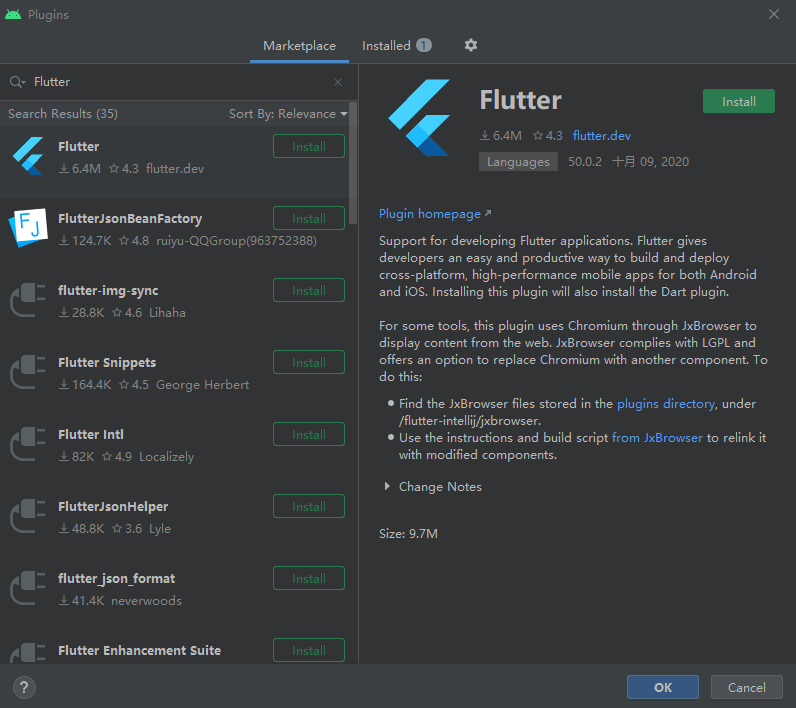This screenshot has height=708, width=796.
Task: Install flutter_json_format plugin
Action: coord(309,579)
